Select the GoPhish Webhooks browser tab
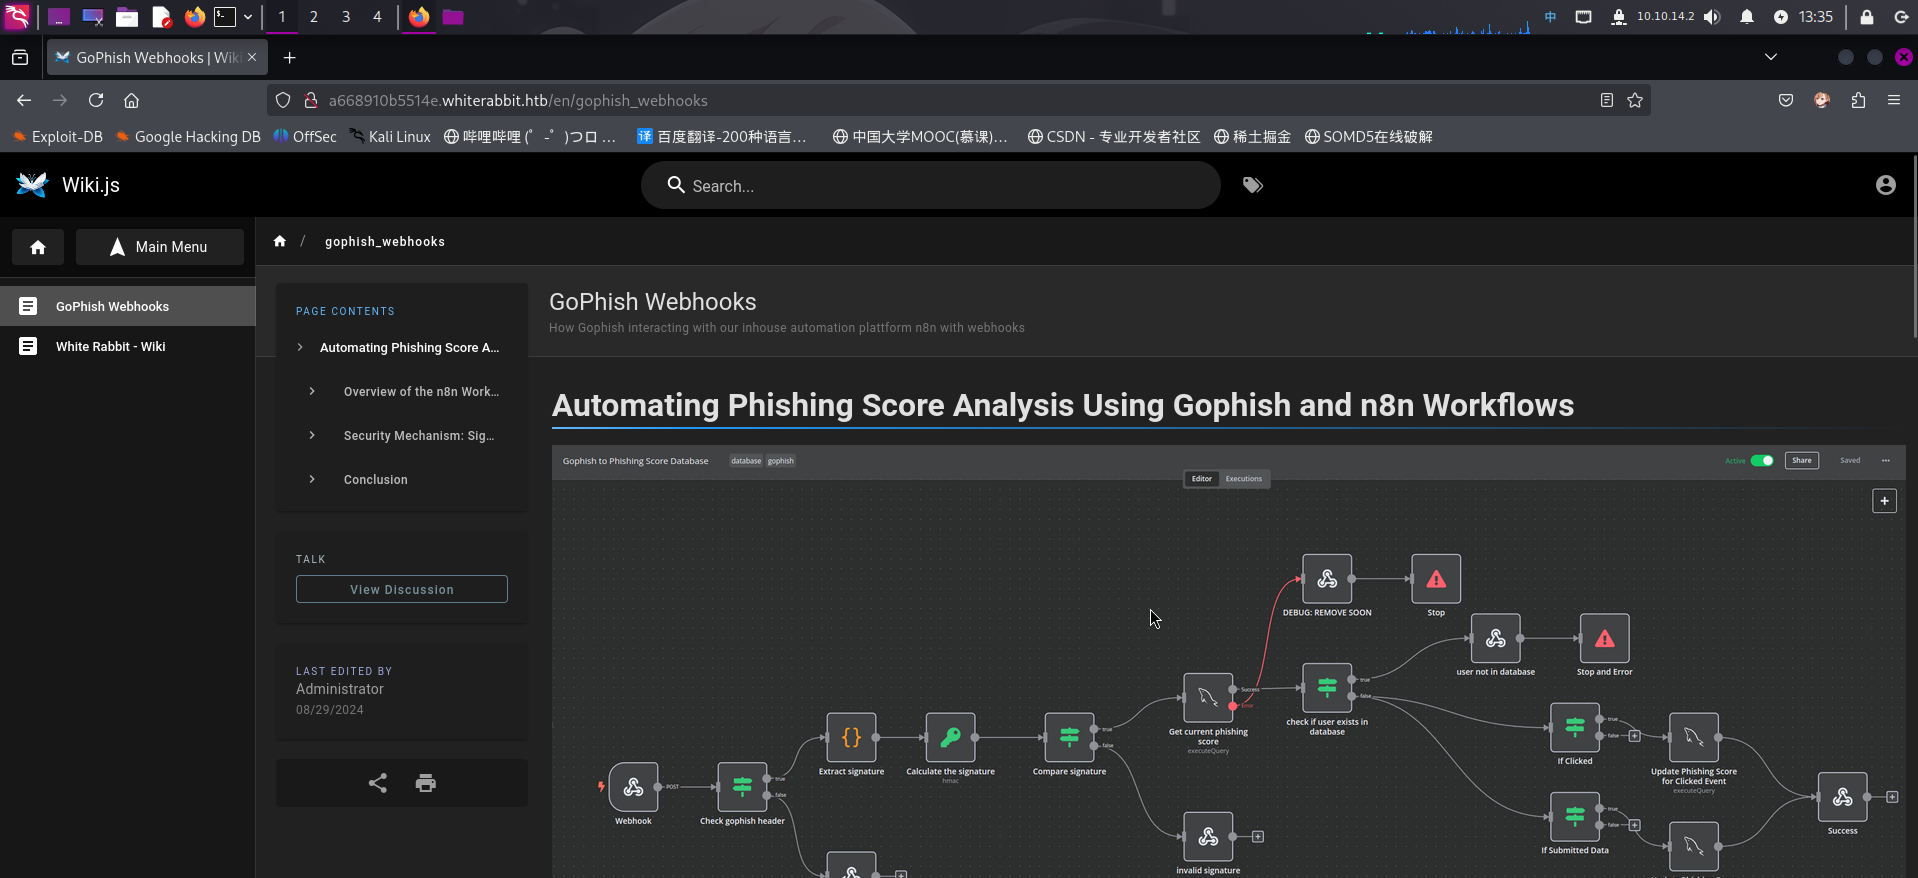This screenshot has width=1918, height=878. [157, 57]
